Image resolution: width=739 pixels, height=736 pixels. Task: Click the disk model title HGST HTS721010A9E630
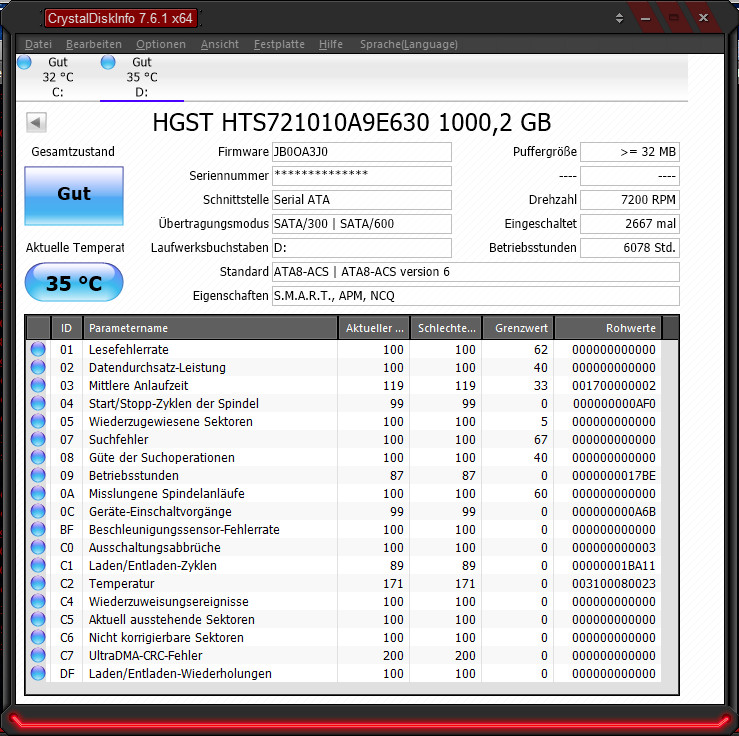(x=352, y=123)
